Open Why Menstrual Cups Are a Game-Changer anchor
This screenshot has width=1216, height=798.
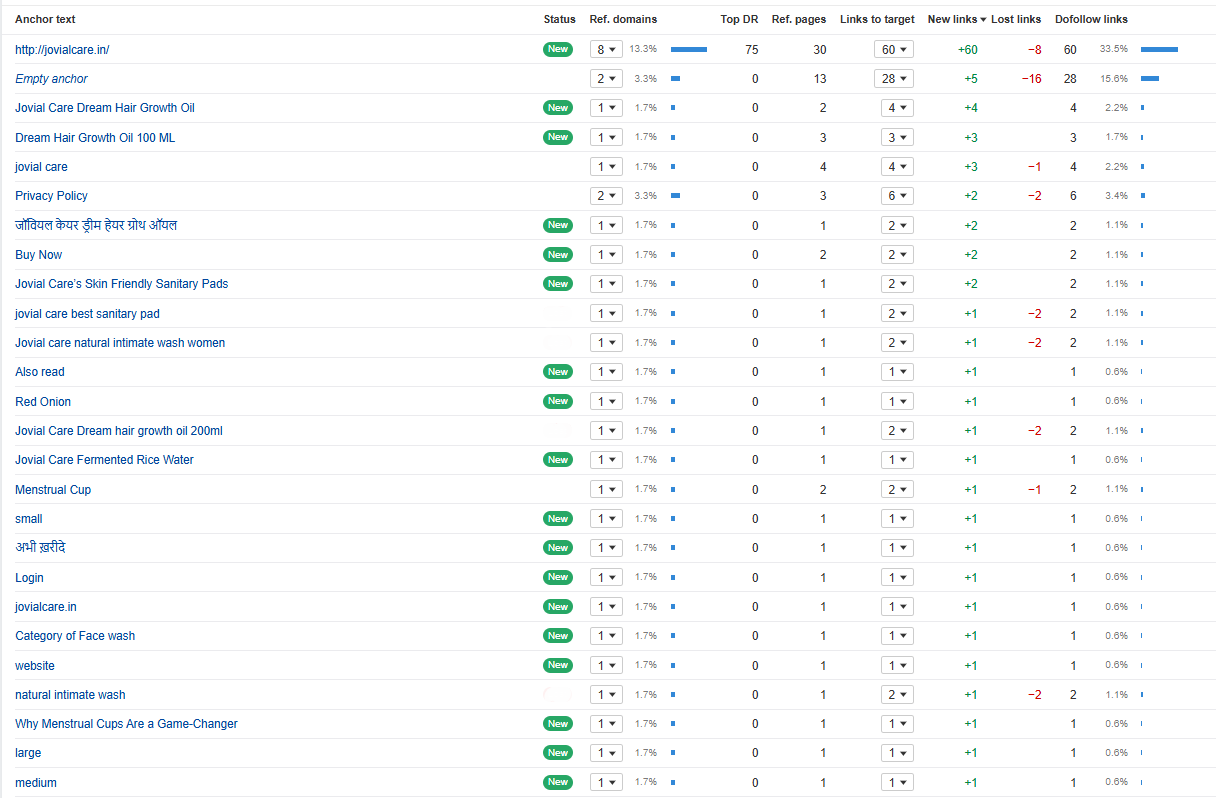pyautogui.click(x=126, y=724)
